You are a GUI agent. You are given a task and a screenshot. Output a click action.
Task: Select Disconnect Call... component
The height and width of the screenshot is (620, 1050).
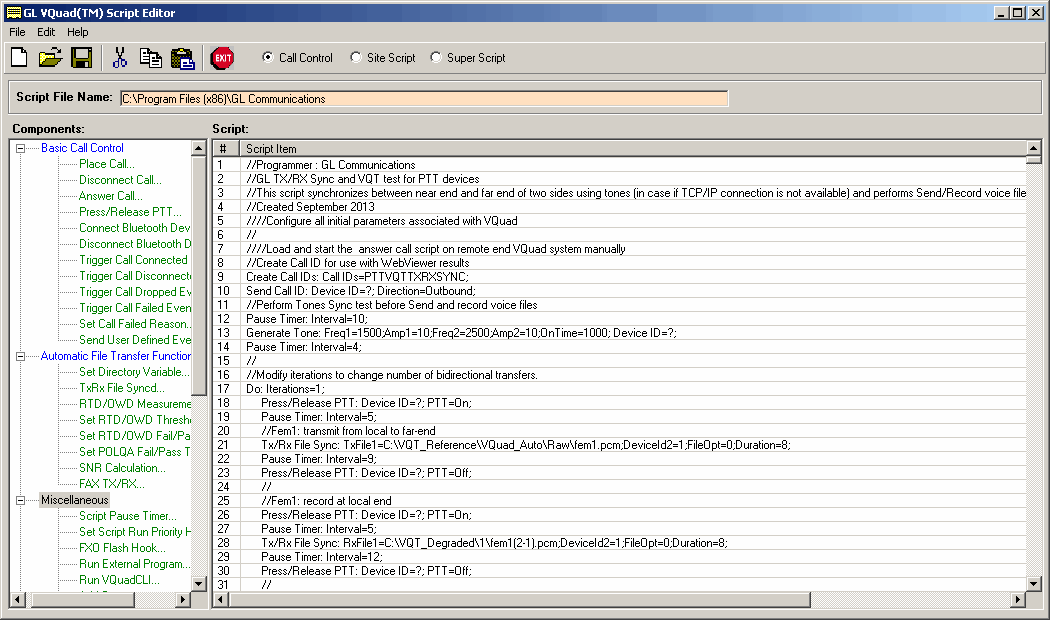point(120,180)
